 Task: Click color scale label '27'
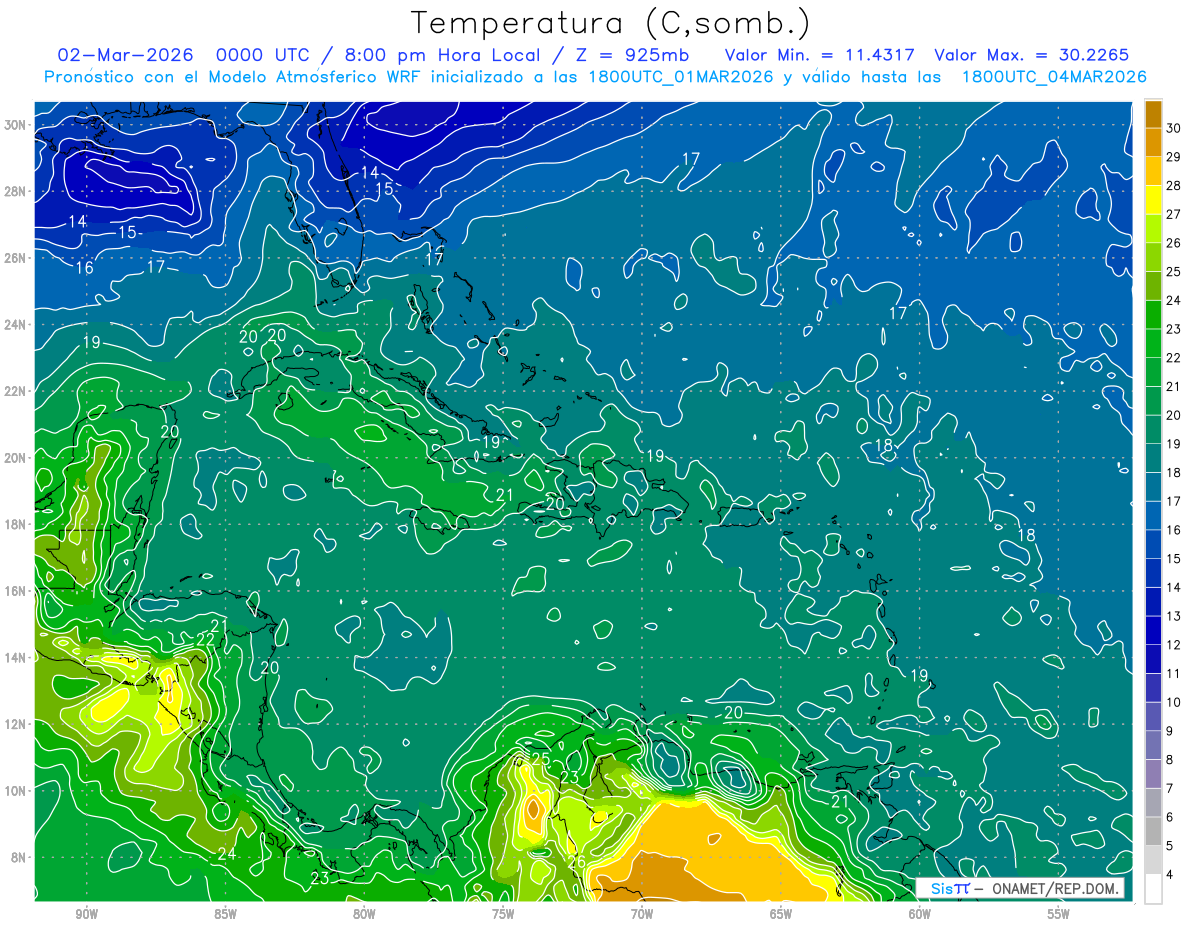[1174, 214]
